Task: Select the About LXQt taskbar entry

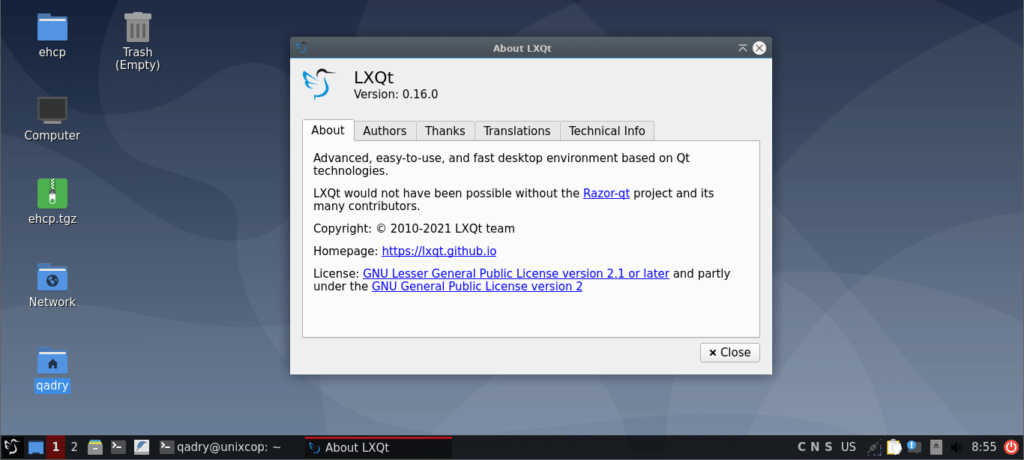Action: [378, 448]
